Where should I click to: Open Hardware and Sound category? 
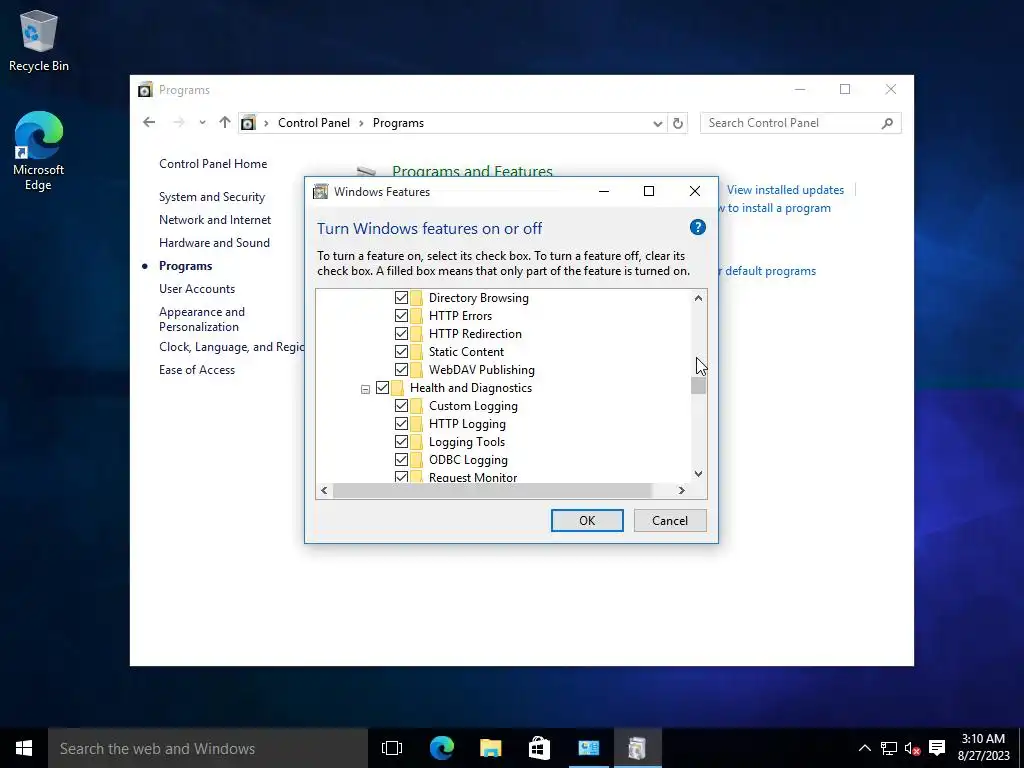coord(214,243)
